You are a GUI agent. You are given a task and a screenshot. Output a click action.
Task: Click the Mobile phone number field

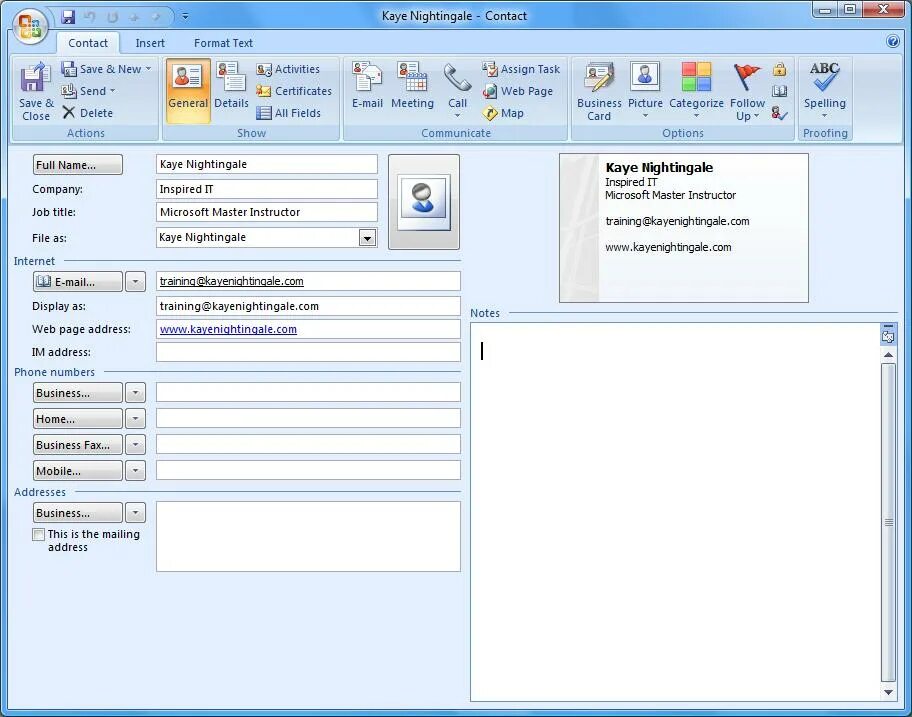coord(308,470)
